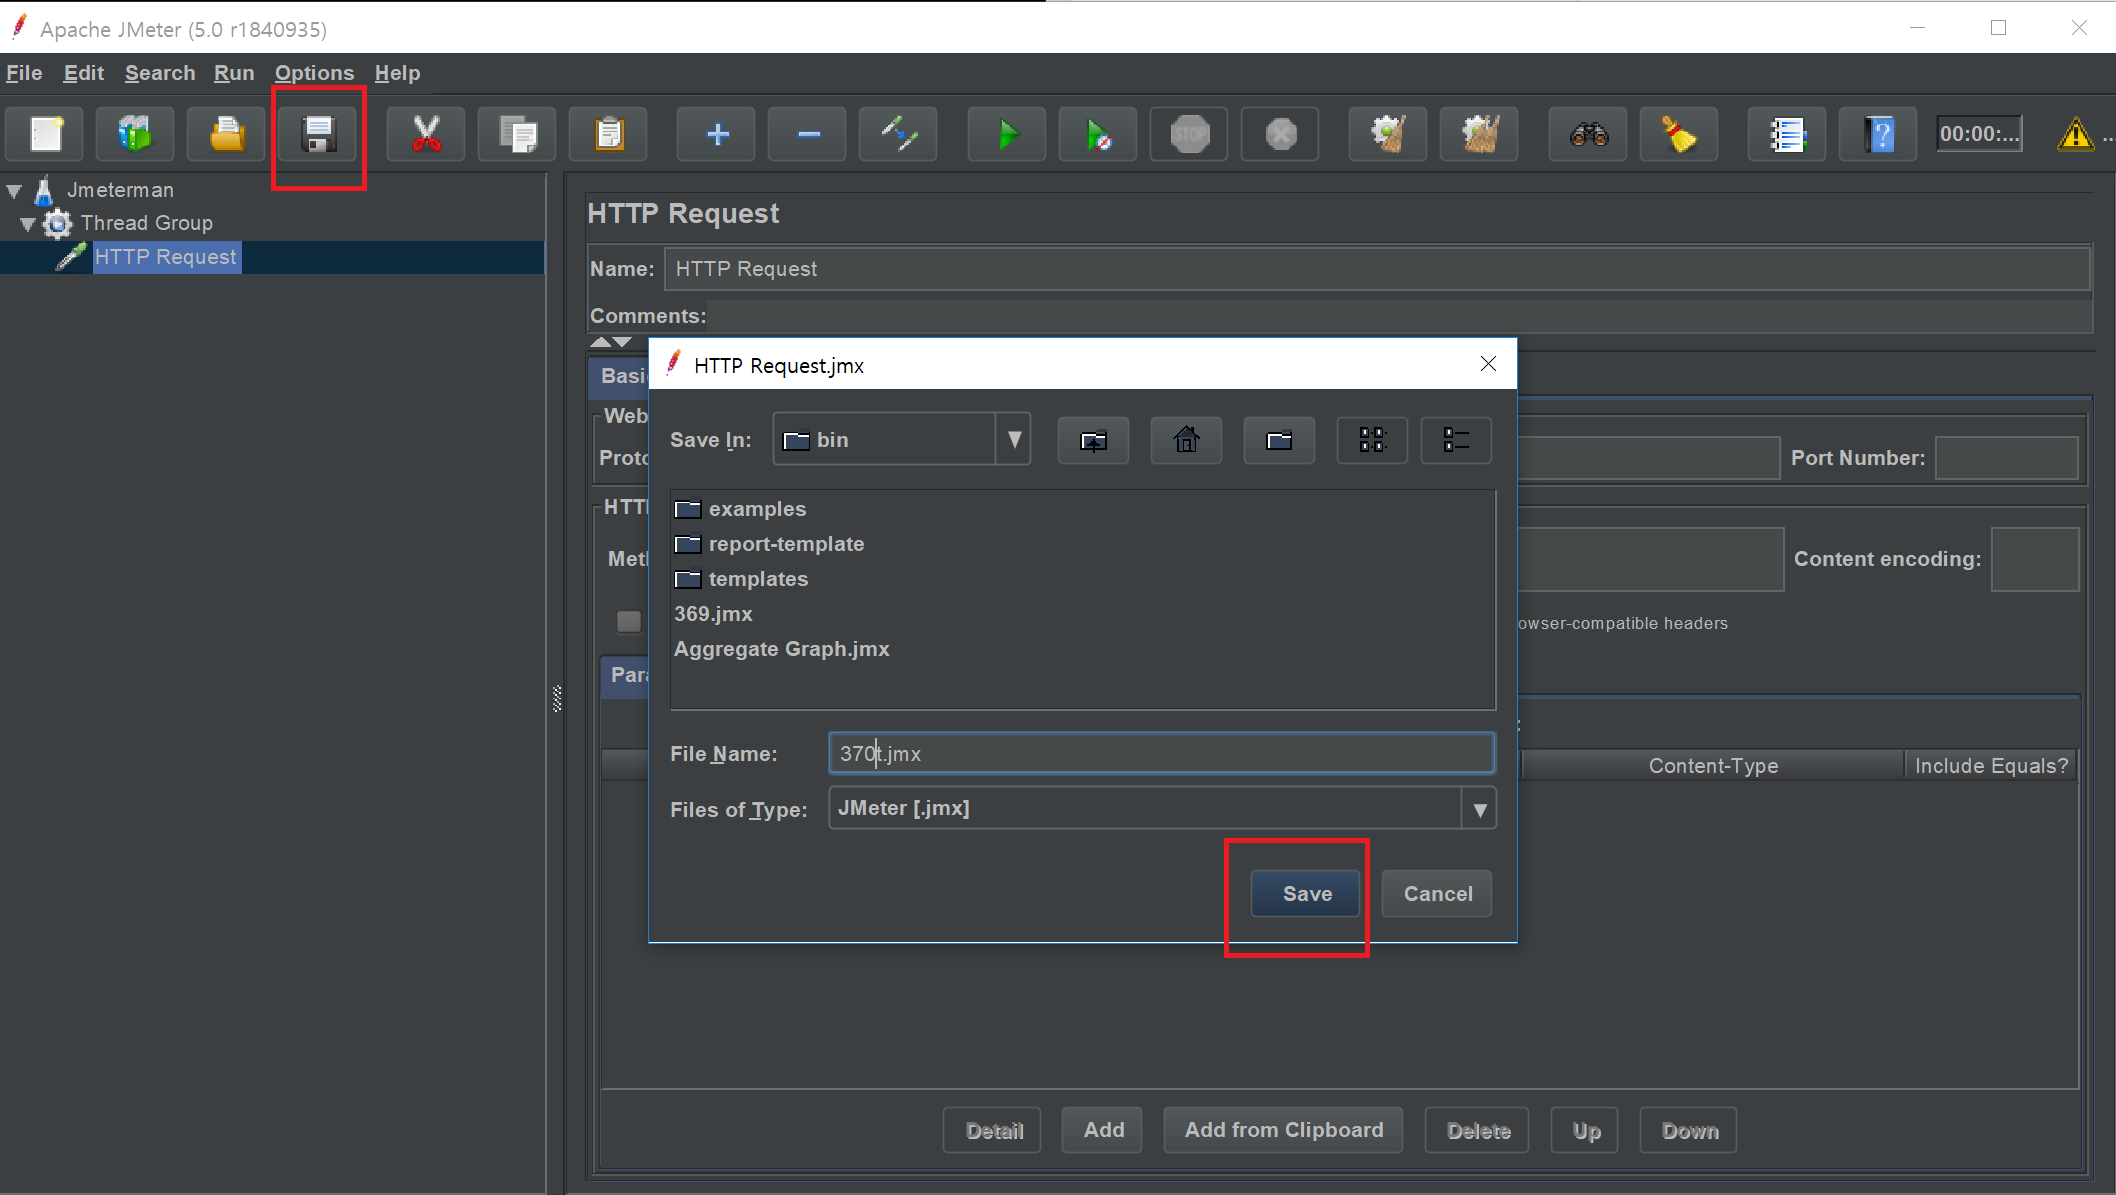The width and height of the screenshot is (2116, 1195).
Task: Go up one folder level in dialog
Action: 1094,440
